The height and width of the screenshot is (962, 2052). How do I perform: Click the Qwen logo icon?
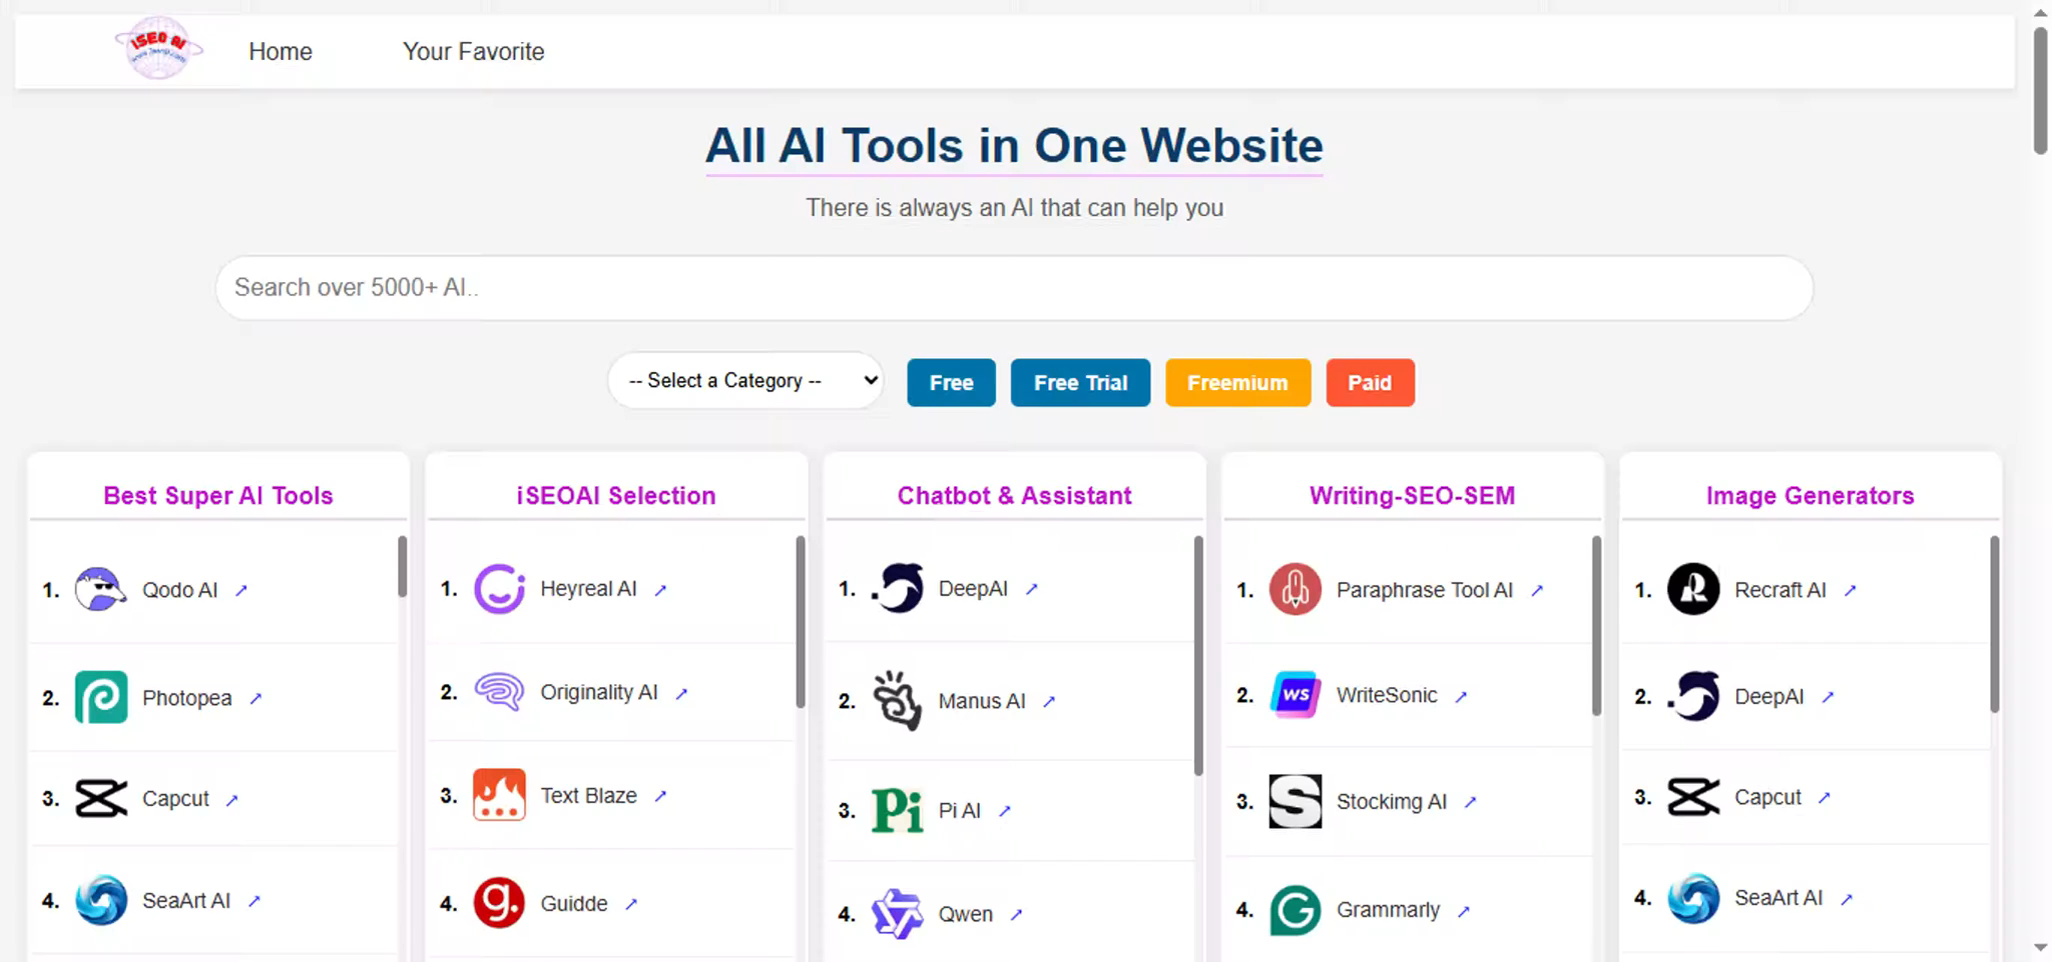coord(897,913)
